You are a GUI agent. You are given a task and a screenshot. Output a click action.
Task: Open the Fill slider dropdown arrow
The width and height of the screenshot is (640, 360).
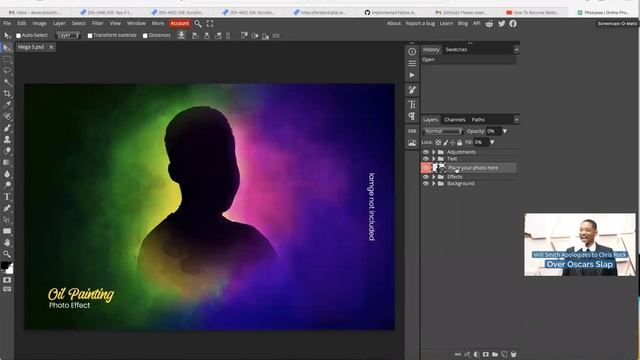click(x=492, y=142)
